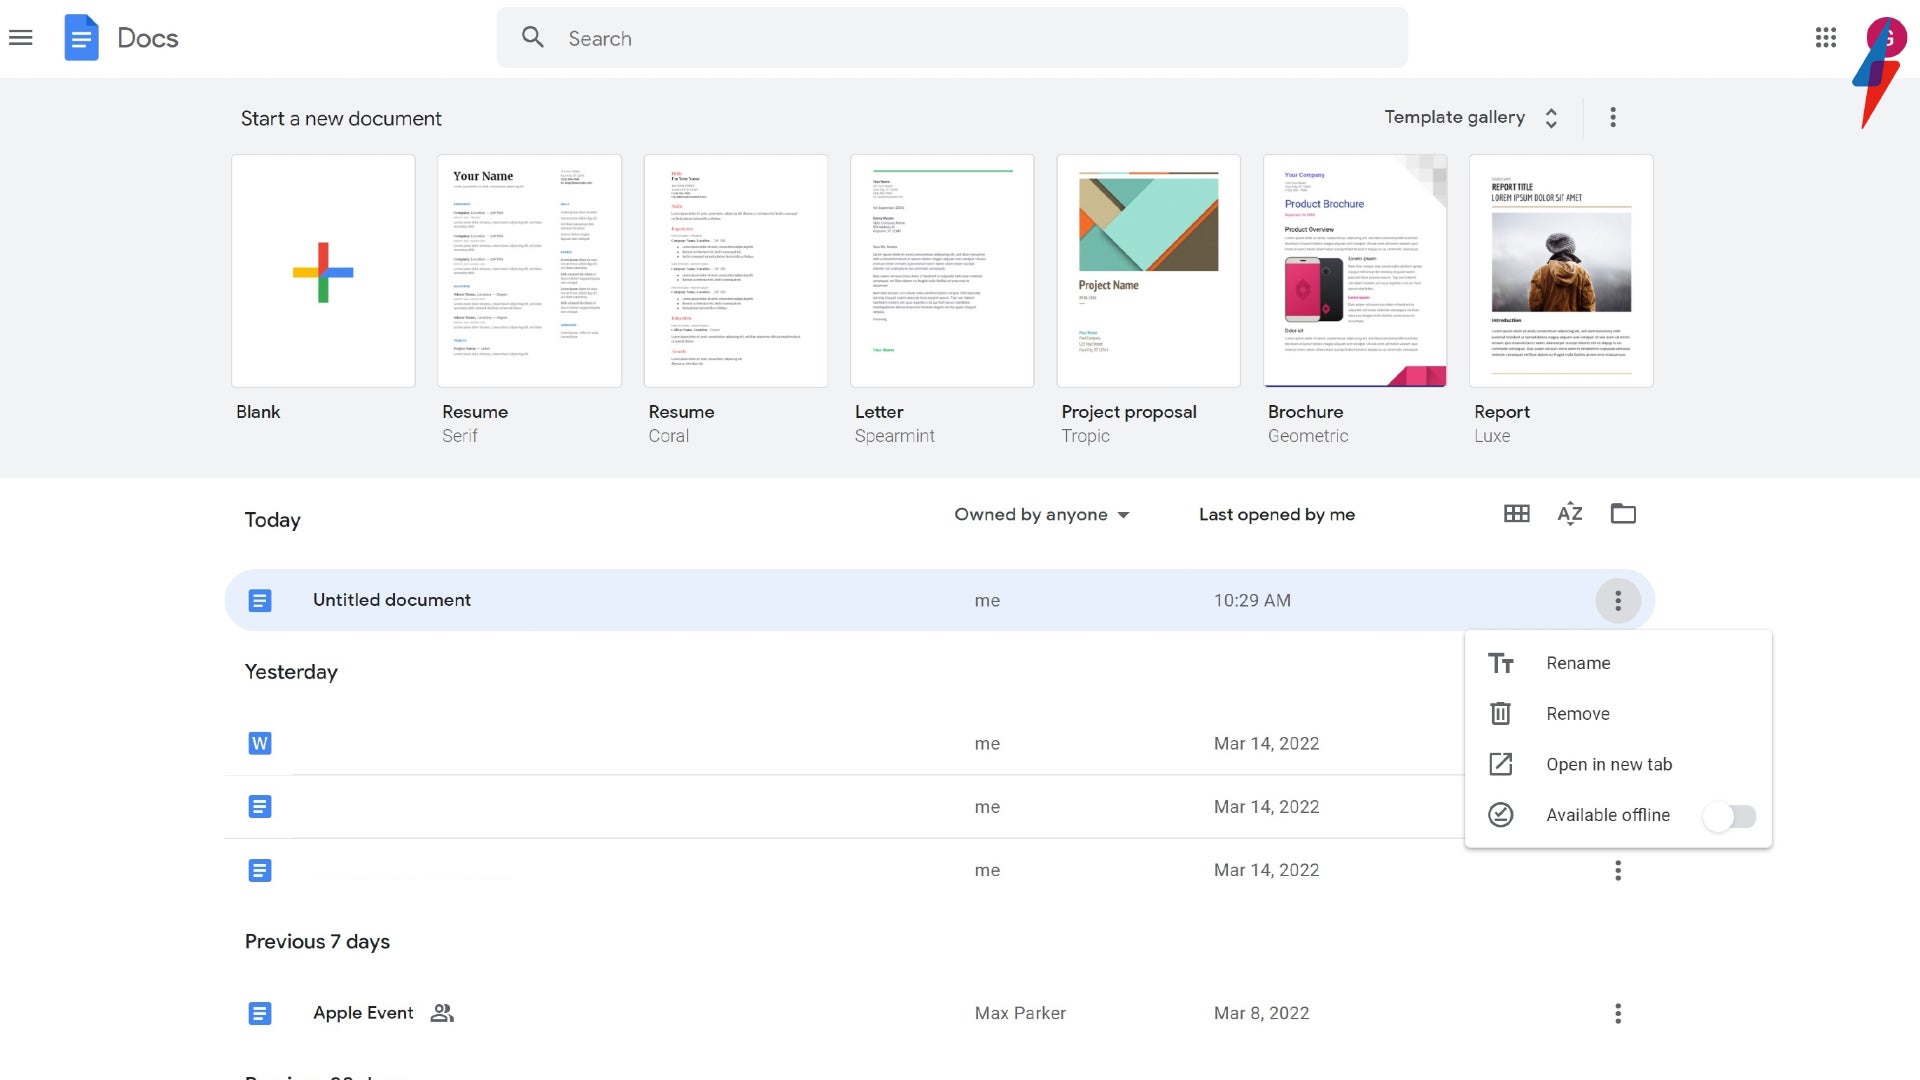Click the Mar 8, 2022 date
The height and width of the screenshot is (1080, 1920).
tap(1261, 1013)
